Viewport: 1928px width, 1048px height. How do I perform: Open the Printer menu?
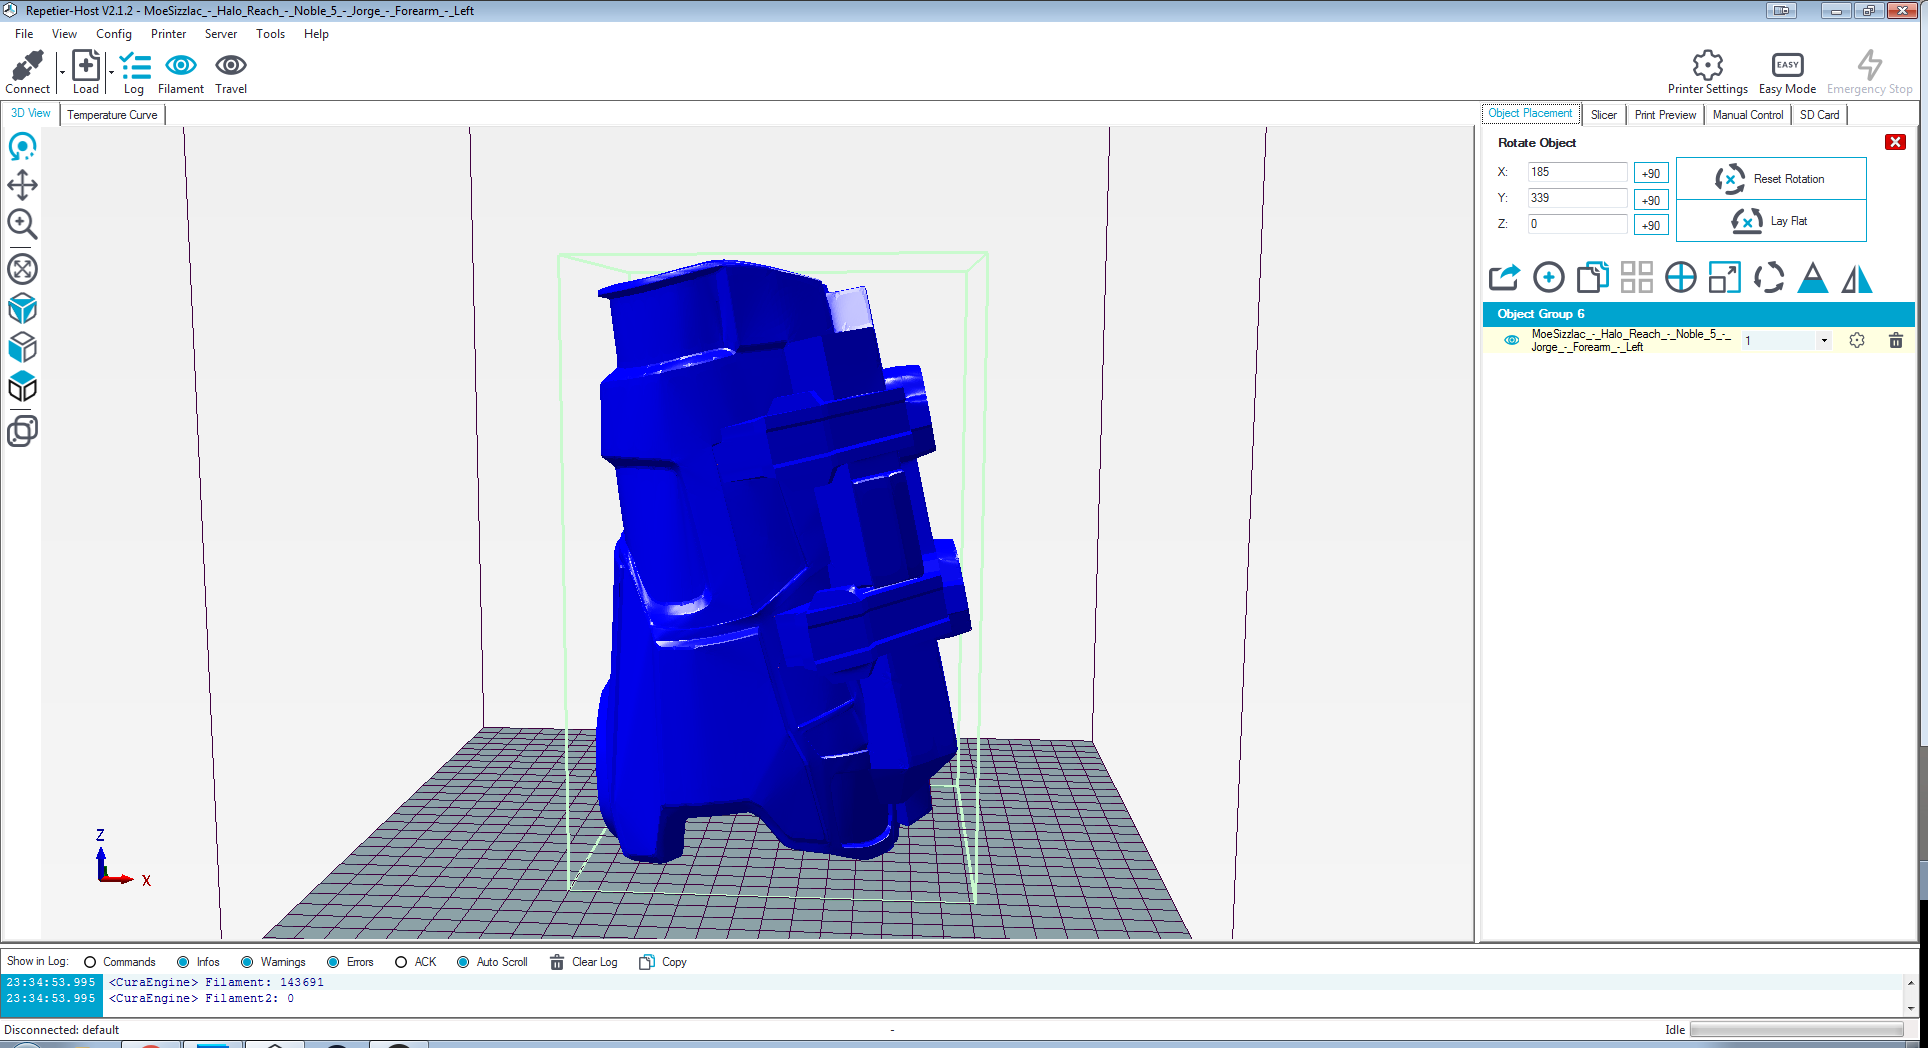pyautogui.click(x=168, y=34)
